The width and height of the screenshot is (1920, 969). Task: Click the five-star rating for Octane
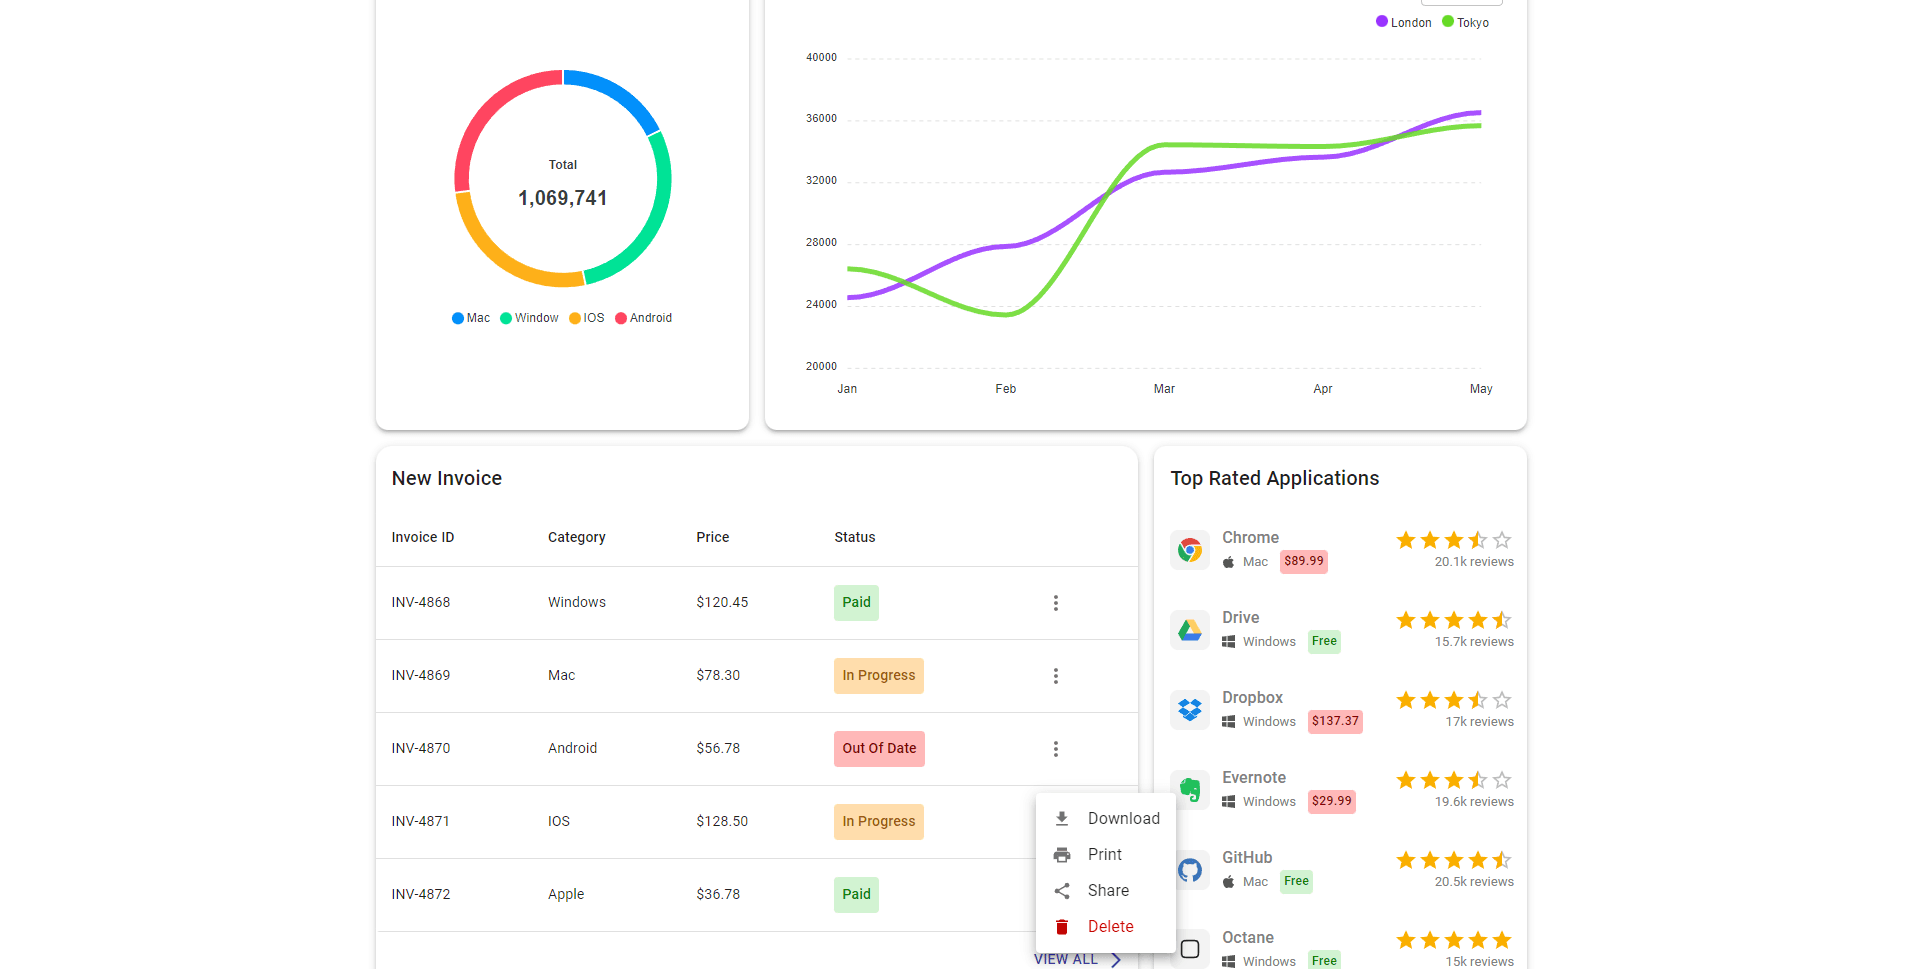[x=1454, y=940]
